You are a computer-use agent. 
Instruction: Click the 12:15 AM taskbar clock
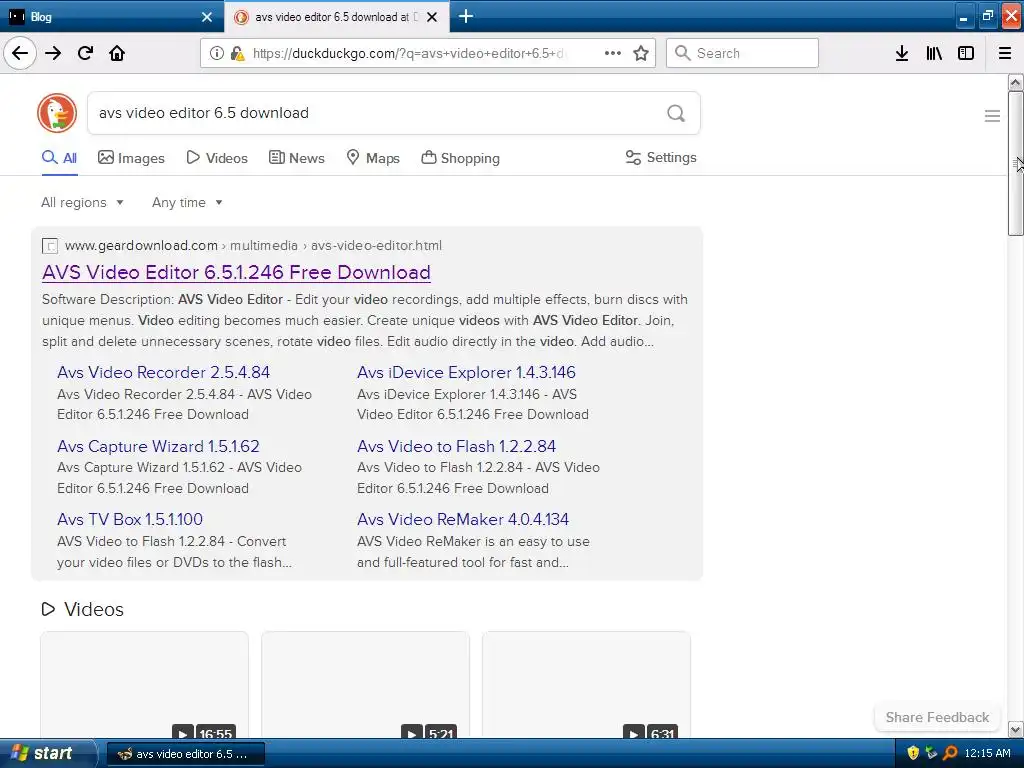(x=987, y=753)
